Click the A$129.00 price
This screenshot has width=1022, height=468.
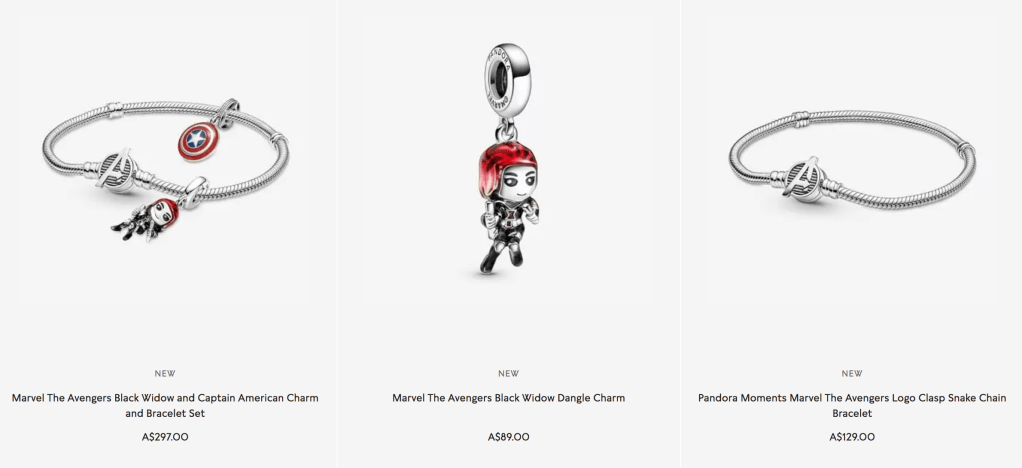point(852,437)
